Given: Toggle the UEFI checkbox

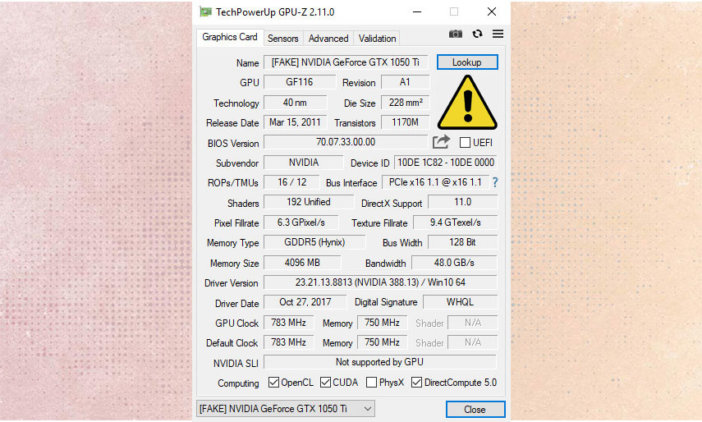Looking at the screenshot, I should tap(465, 143).
